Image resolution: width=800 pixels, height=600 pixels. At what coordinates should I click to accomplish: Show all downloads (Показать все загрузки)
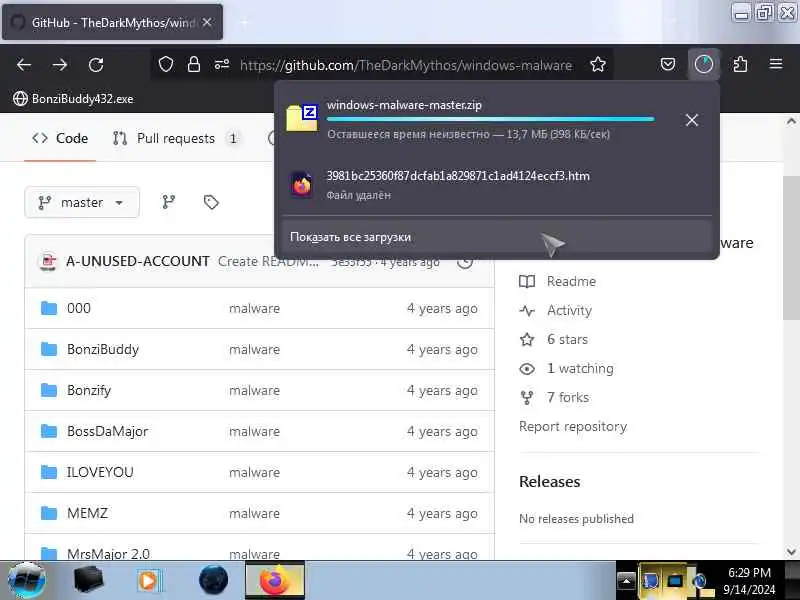point(496,237)
